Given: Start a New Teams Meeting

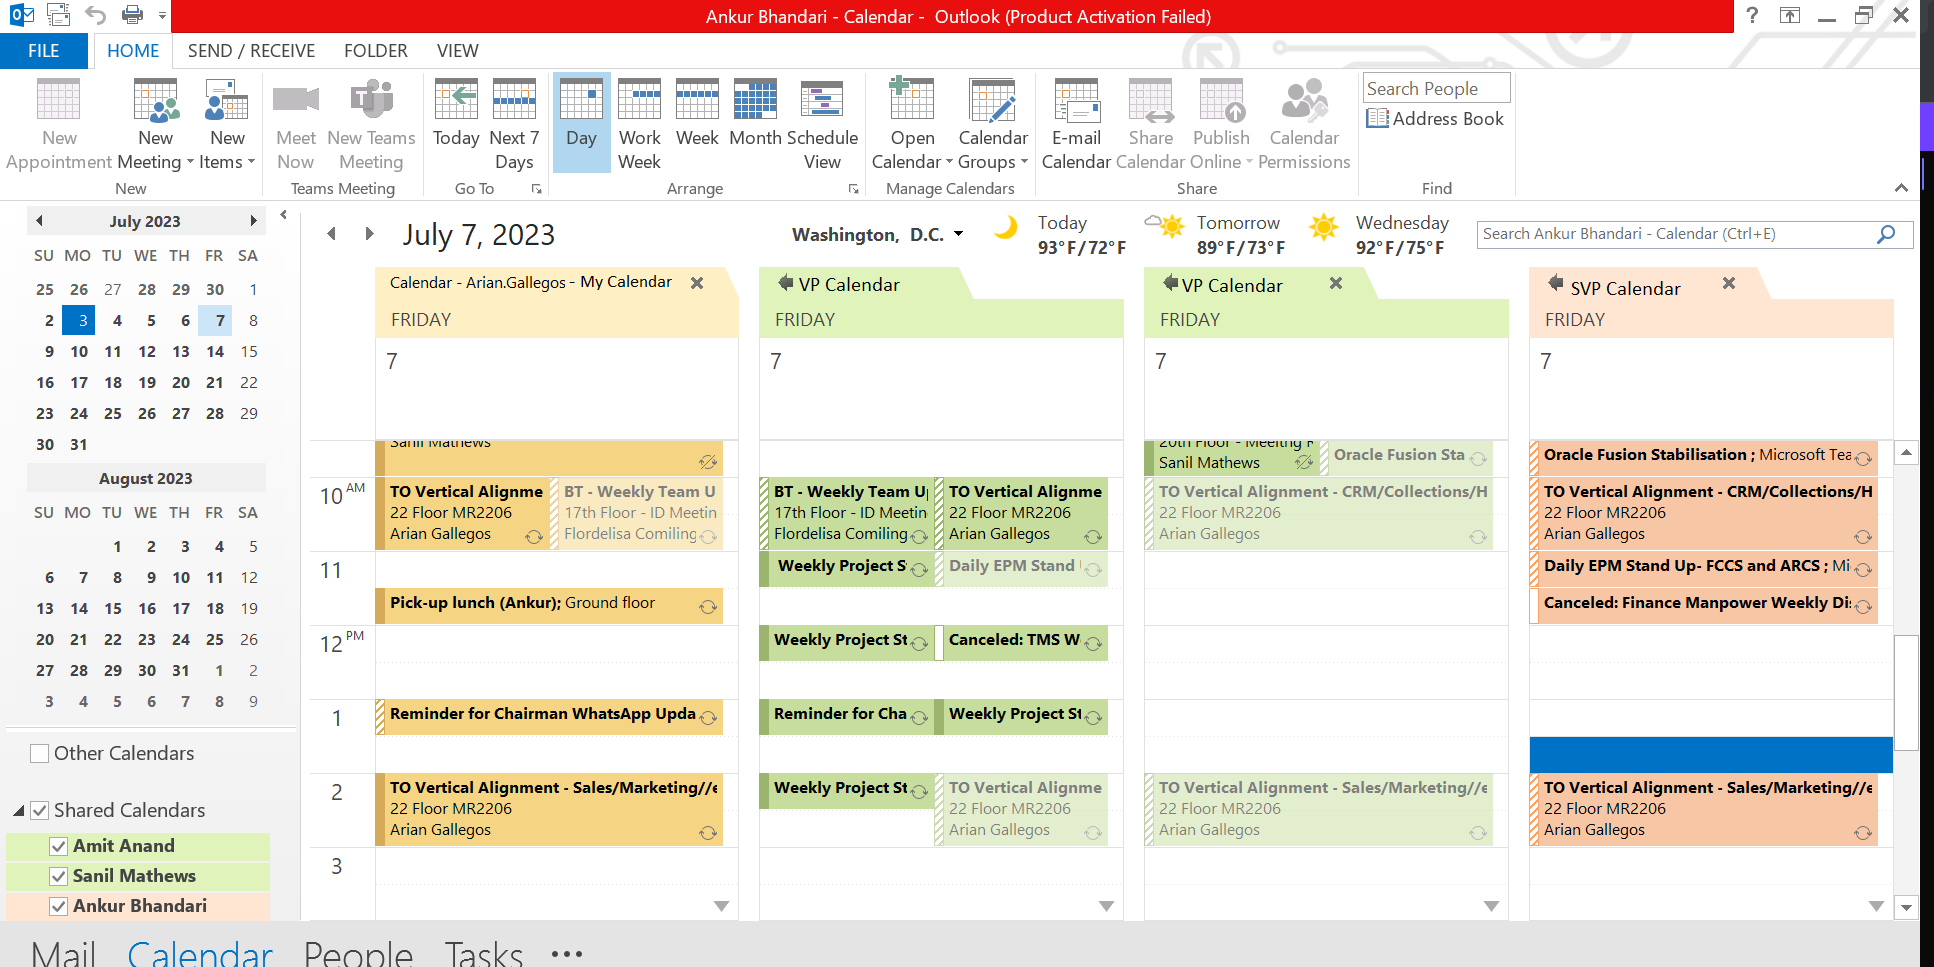Looking at the screenshot, I should [x=371, y=124].
